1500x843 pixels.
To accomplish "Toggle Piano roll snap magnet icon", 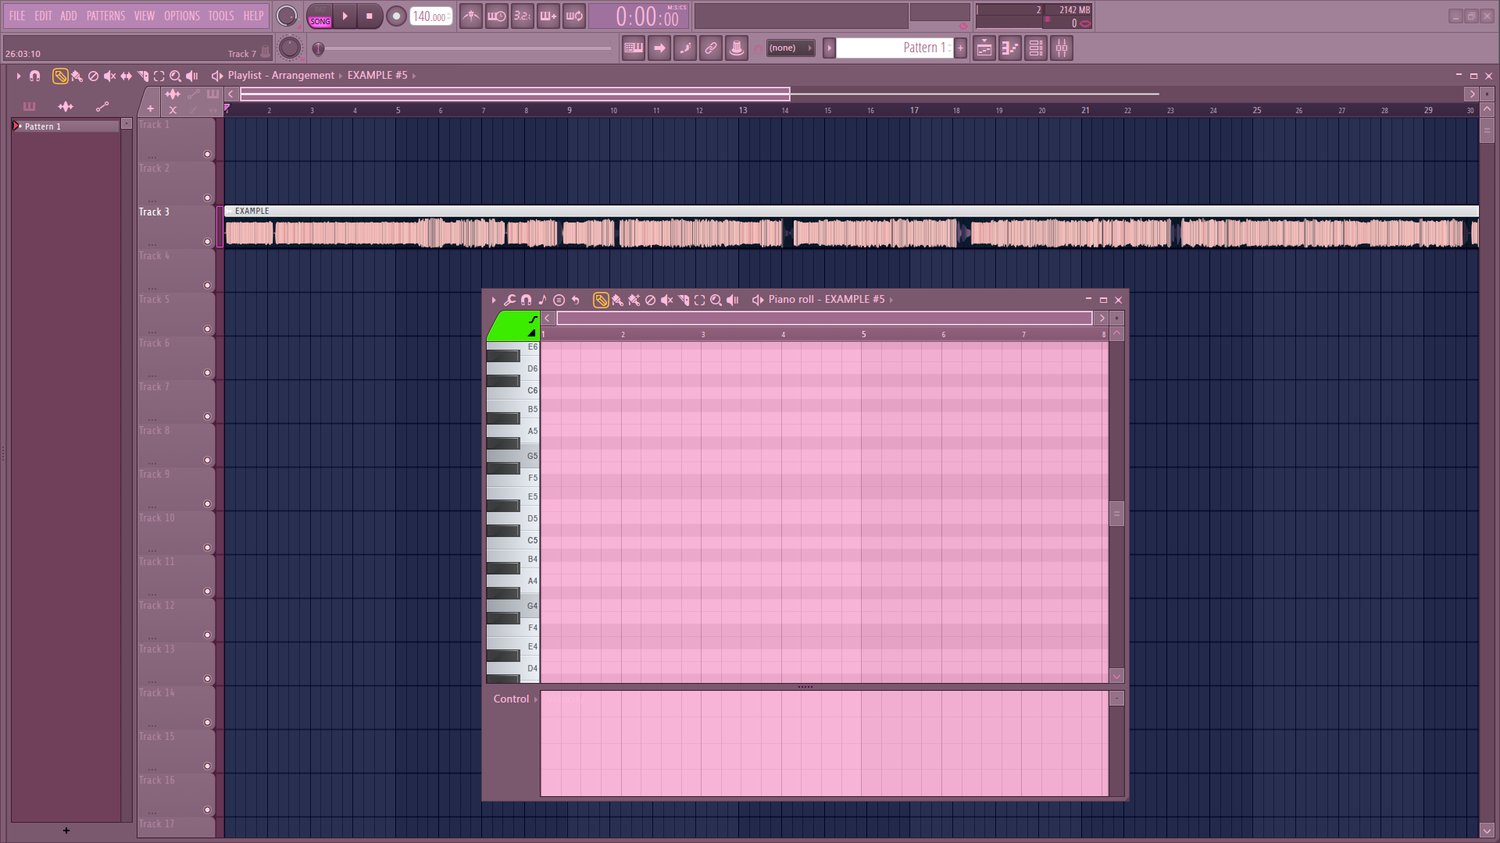I will tap(526, 300).
